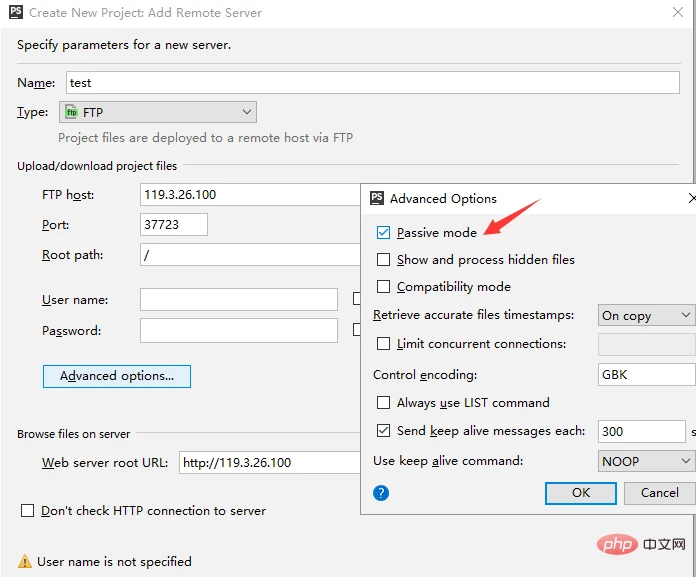
Task: Click the PhpStorm icon in main title bar
Action: click(16, 12)
